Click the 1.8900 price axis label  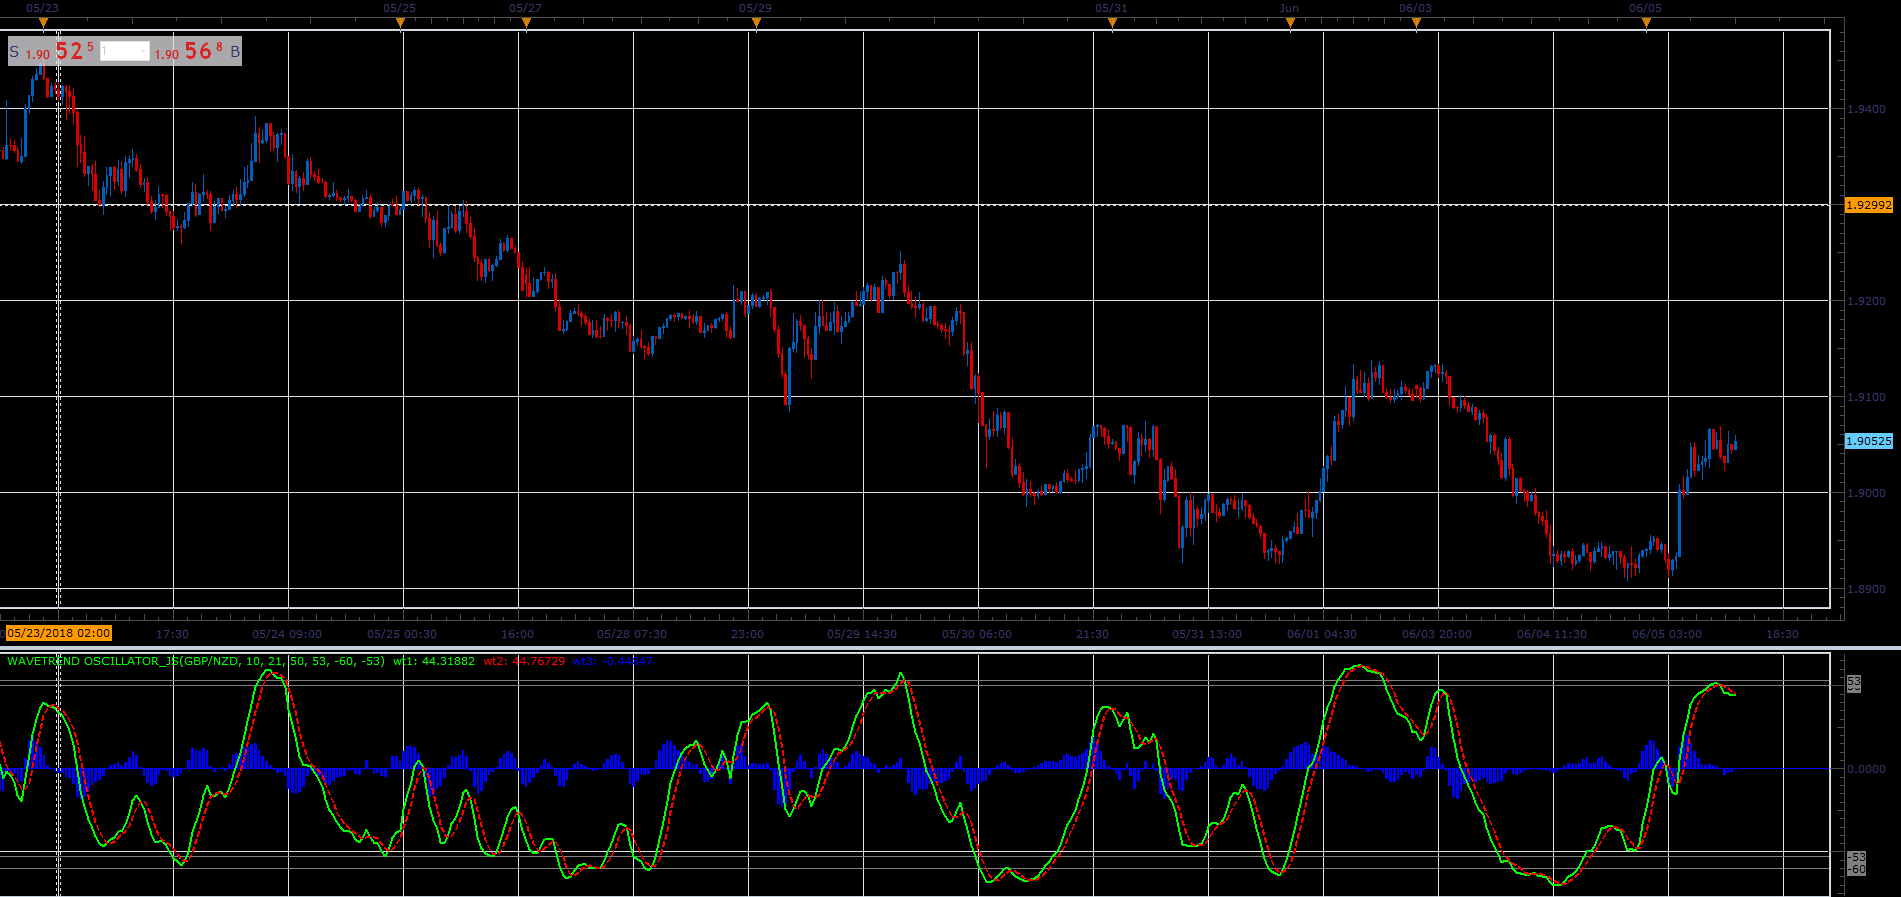click(x=1866, y=589)
